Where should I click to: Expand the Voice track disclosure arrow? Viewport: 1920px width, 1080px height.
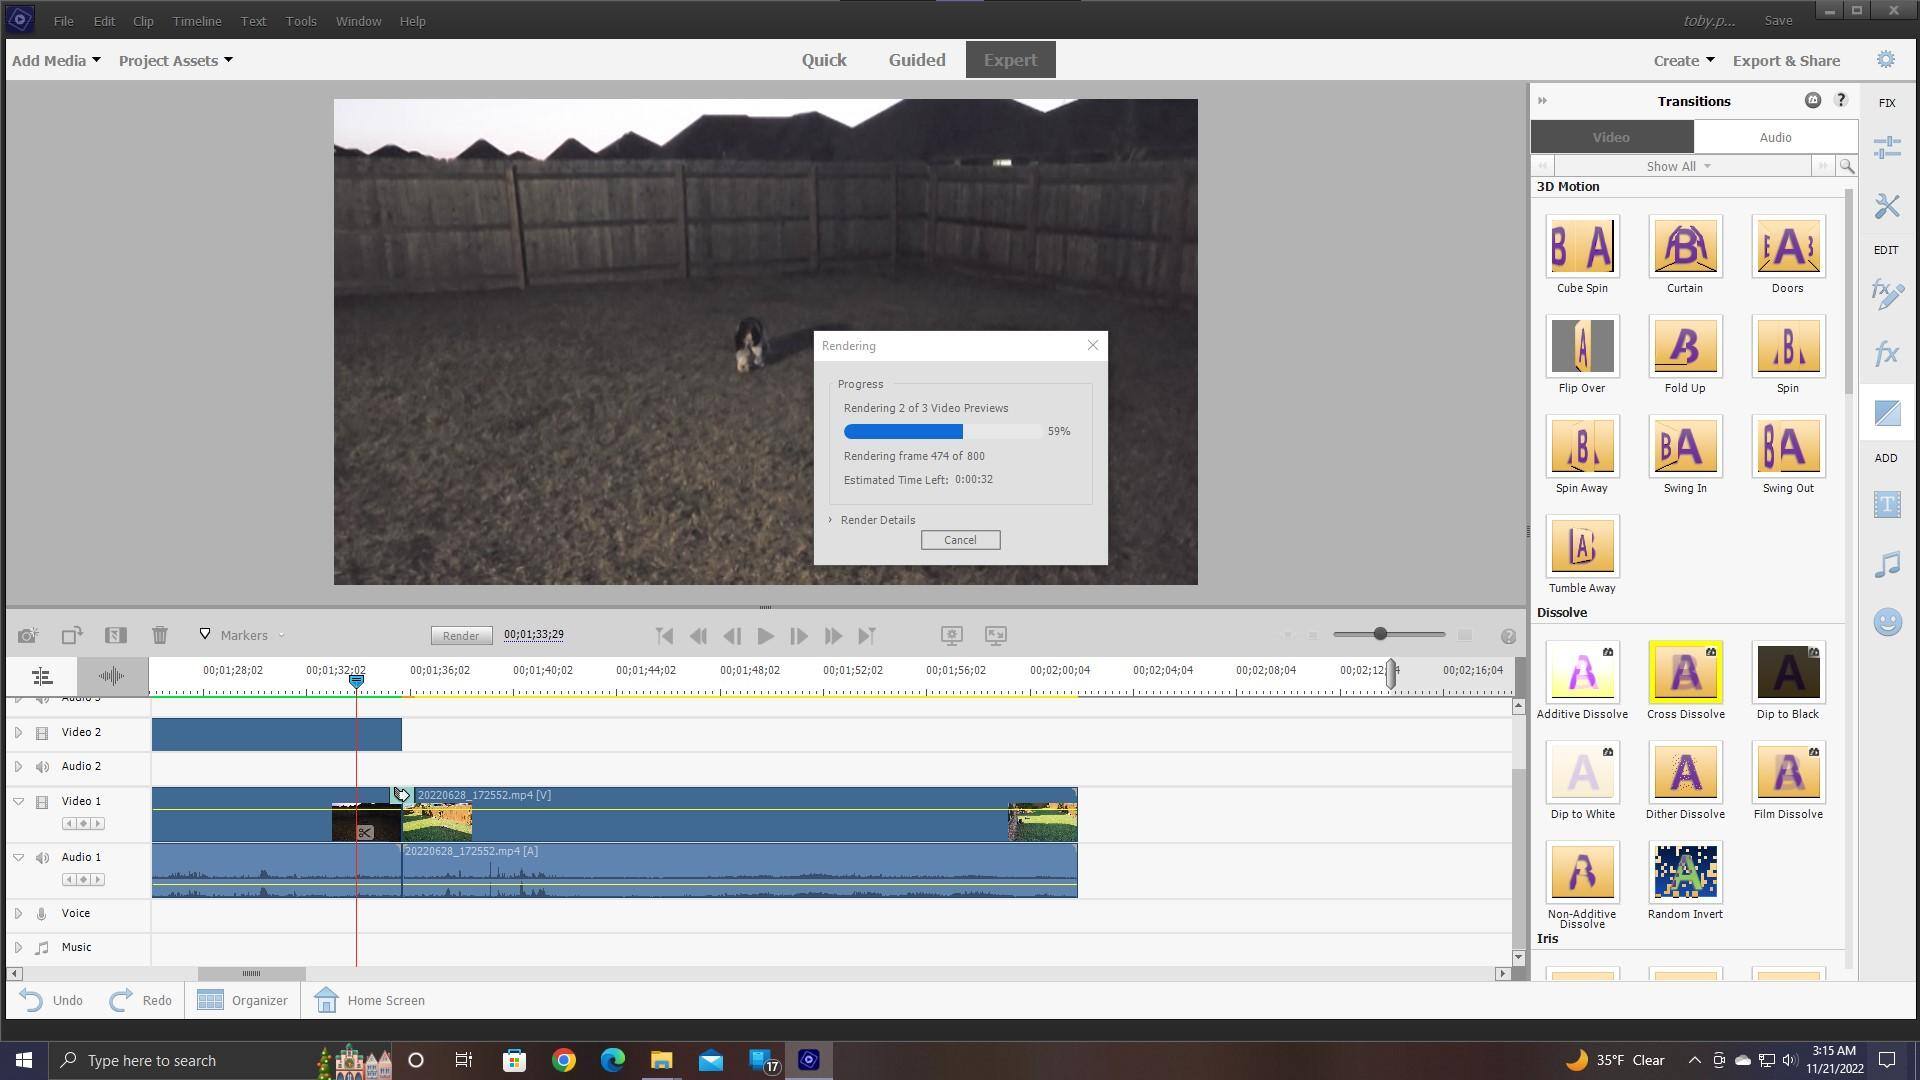click(x=17, y=913)
